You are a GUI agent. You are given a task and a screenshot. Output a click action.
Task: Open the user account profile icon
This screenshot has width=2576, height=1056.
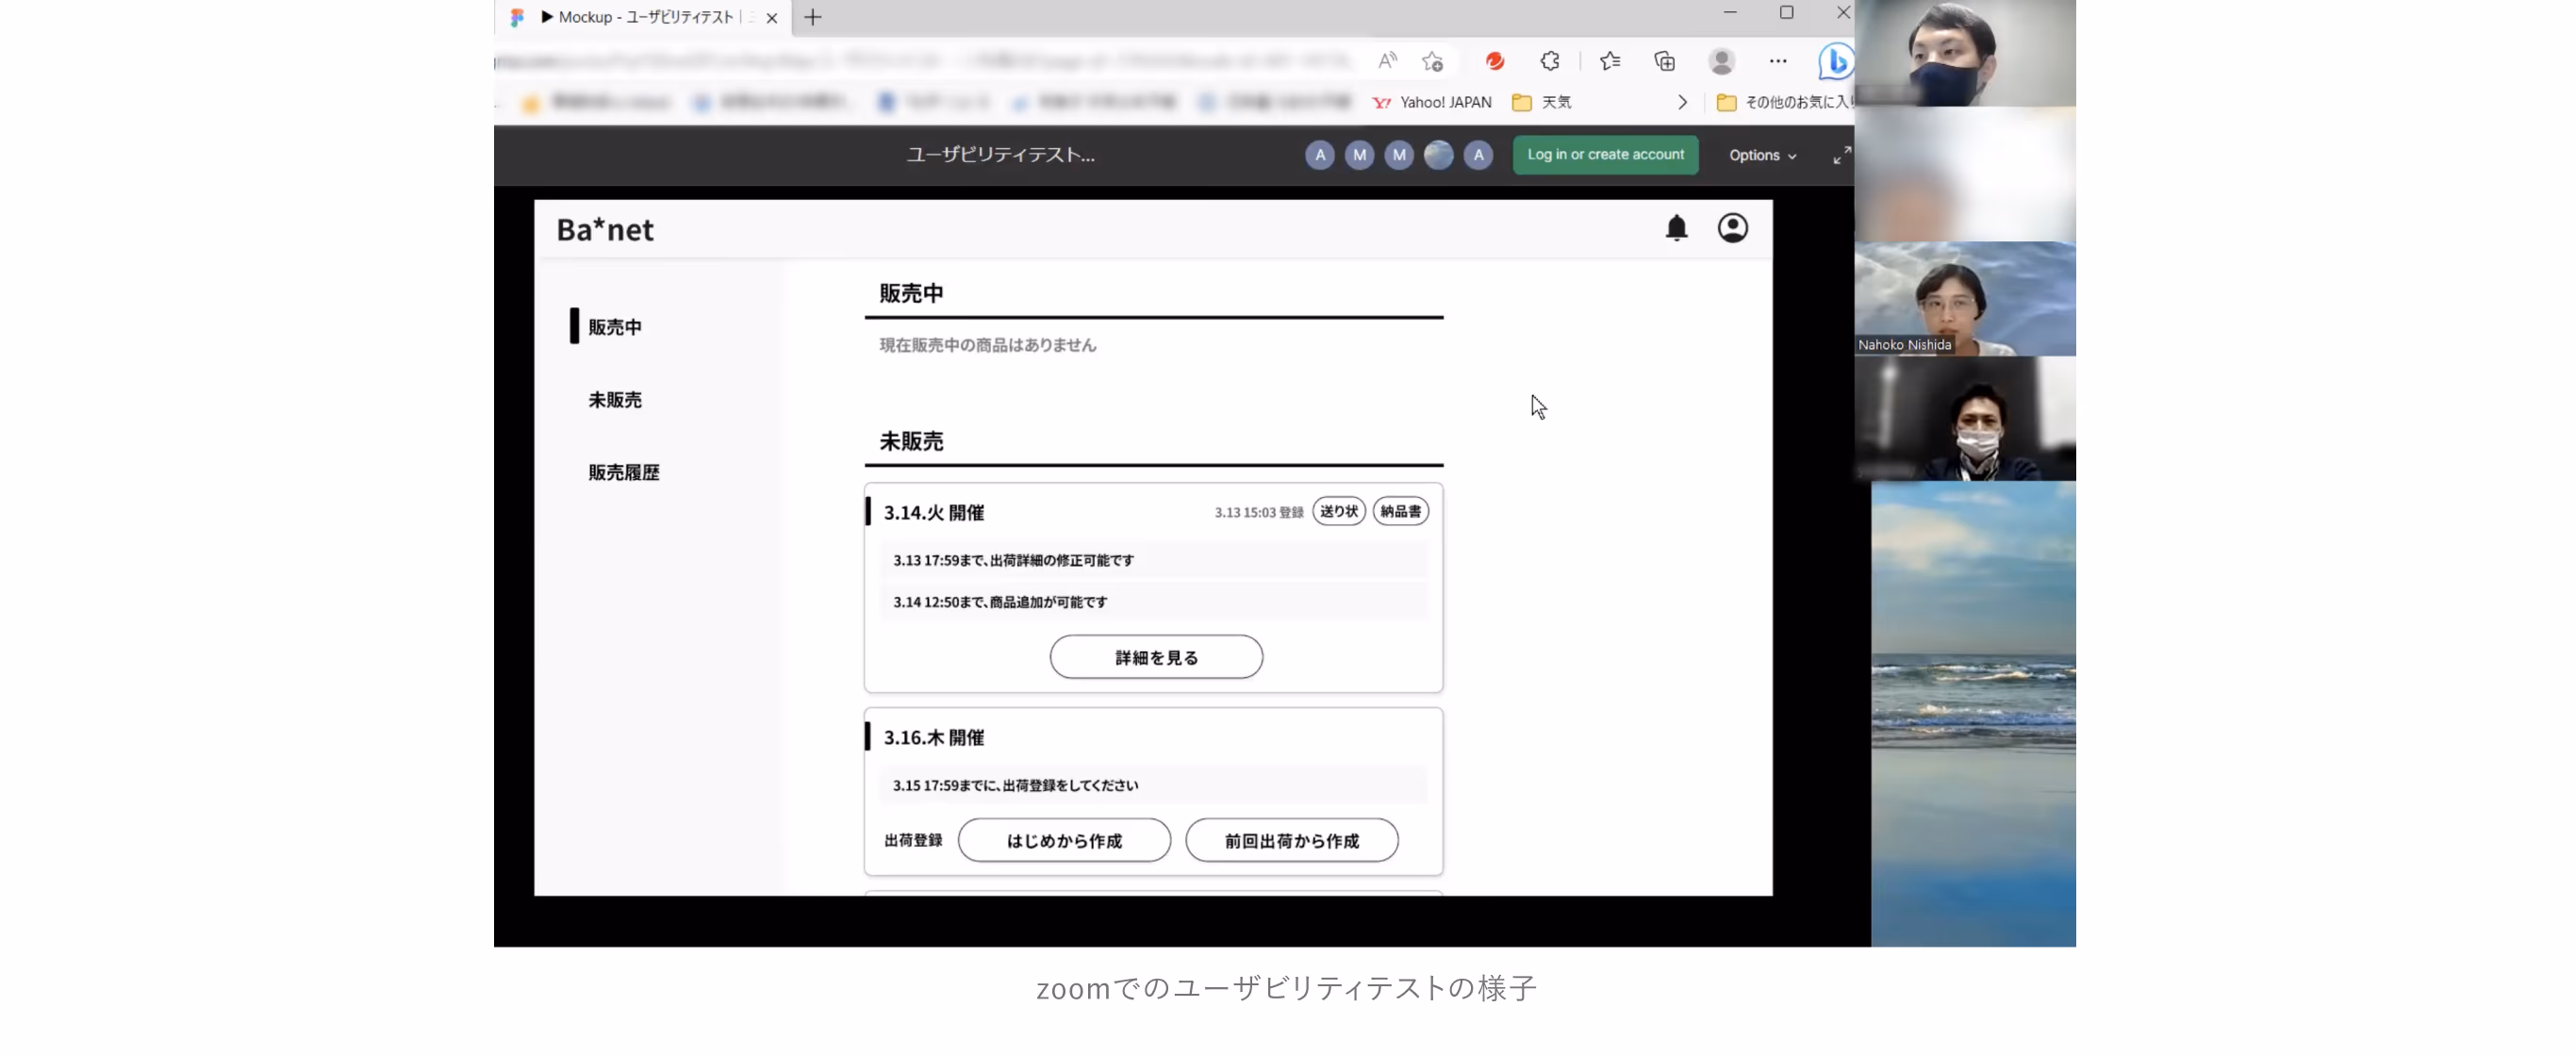1732,228
